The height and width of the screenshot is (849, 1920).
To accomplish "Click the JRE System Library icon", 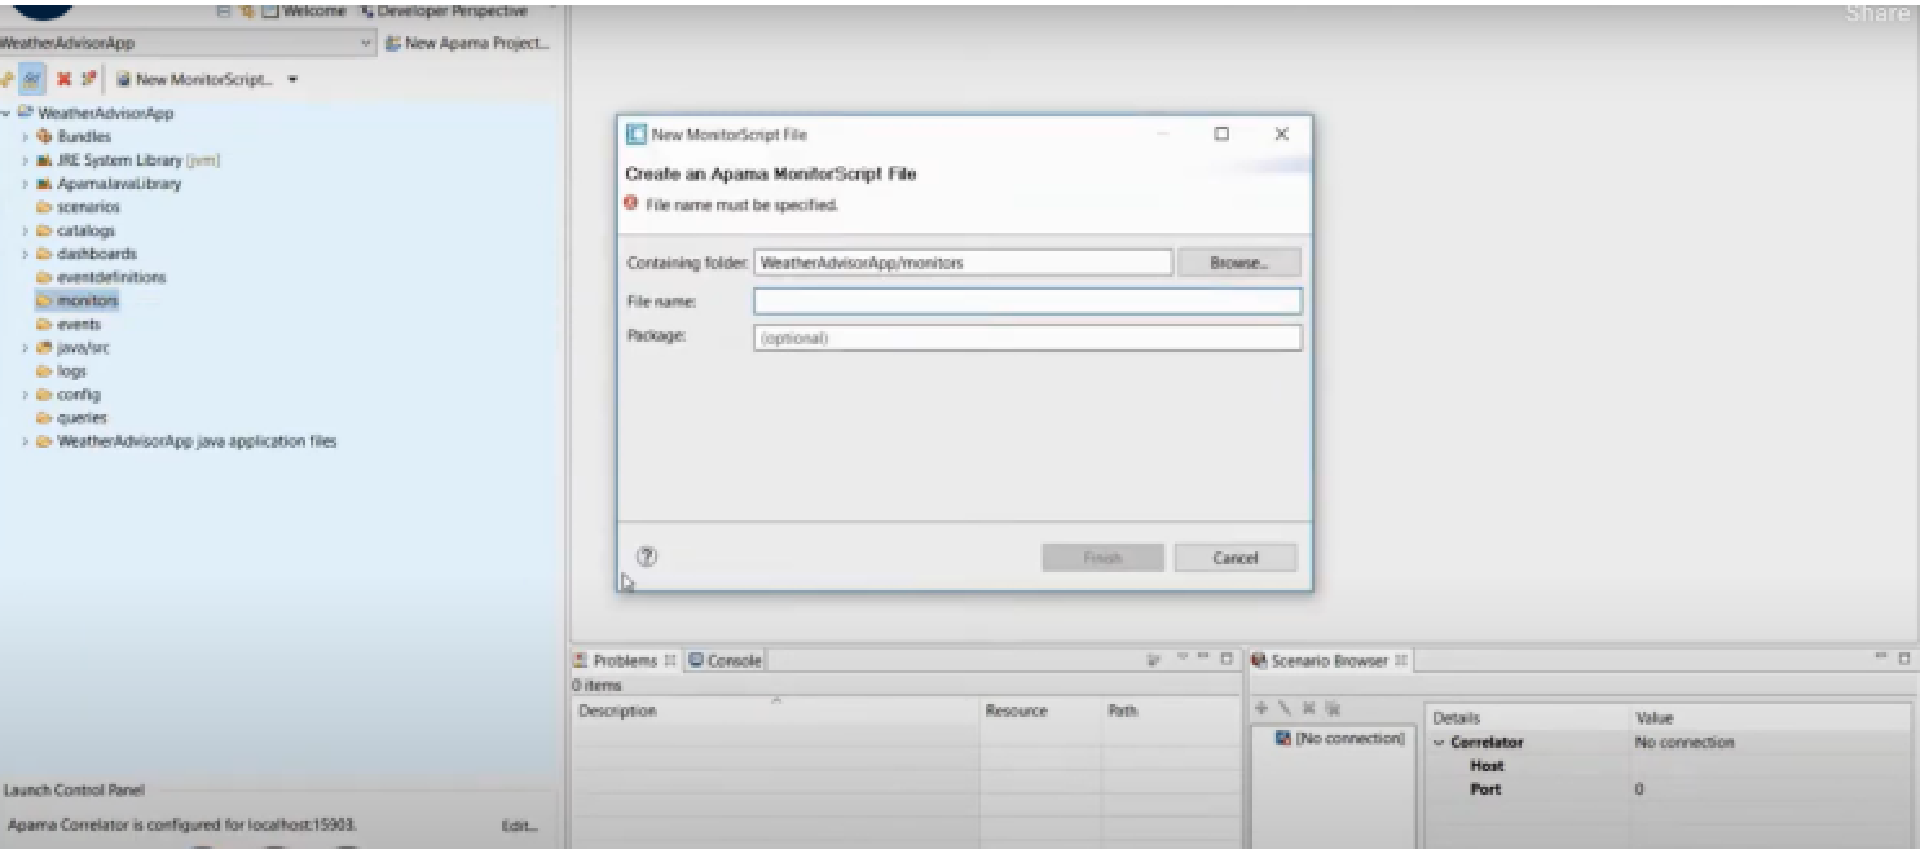I will click(44, 160).
